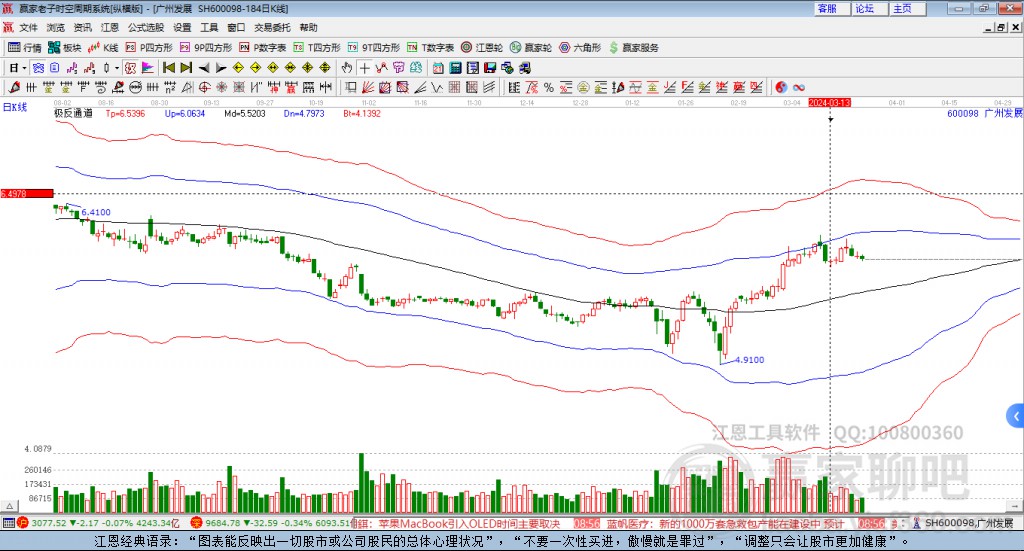1024x551 pixels.
Task: Click the Up=6.0634 indicator value
Action: [185, 113]
